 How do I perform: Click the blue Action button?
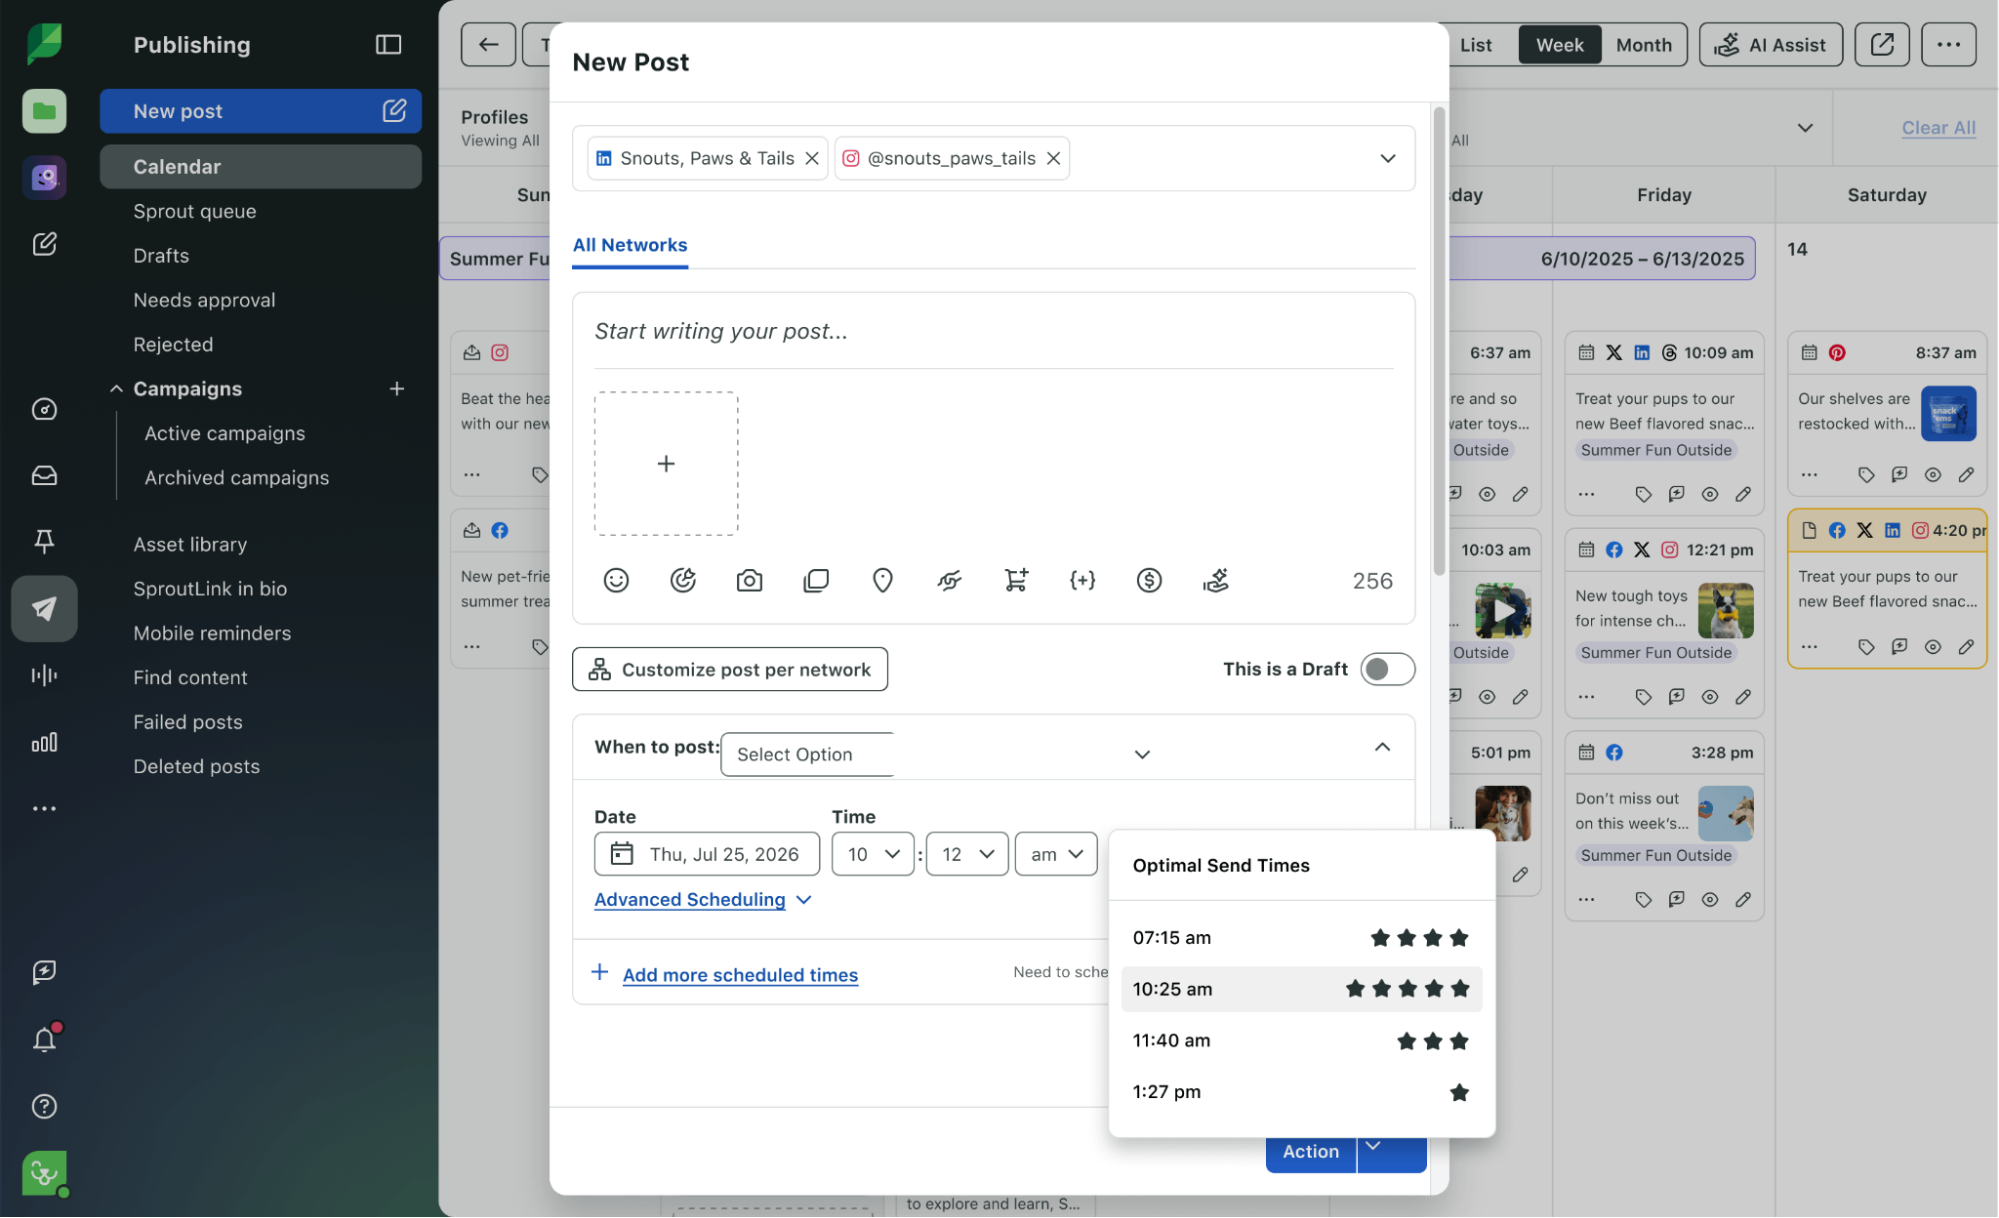click(1310, 1152)
